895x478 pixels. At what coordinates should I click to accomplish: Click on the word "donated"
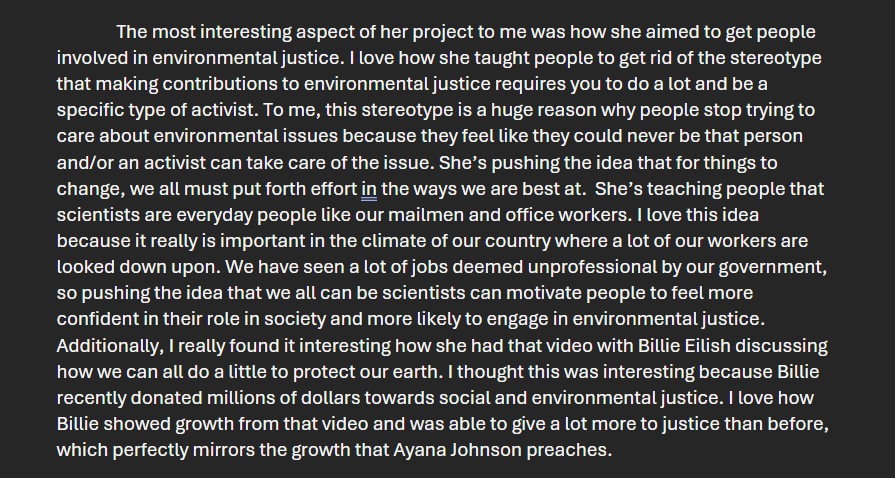(170, 398)
